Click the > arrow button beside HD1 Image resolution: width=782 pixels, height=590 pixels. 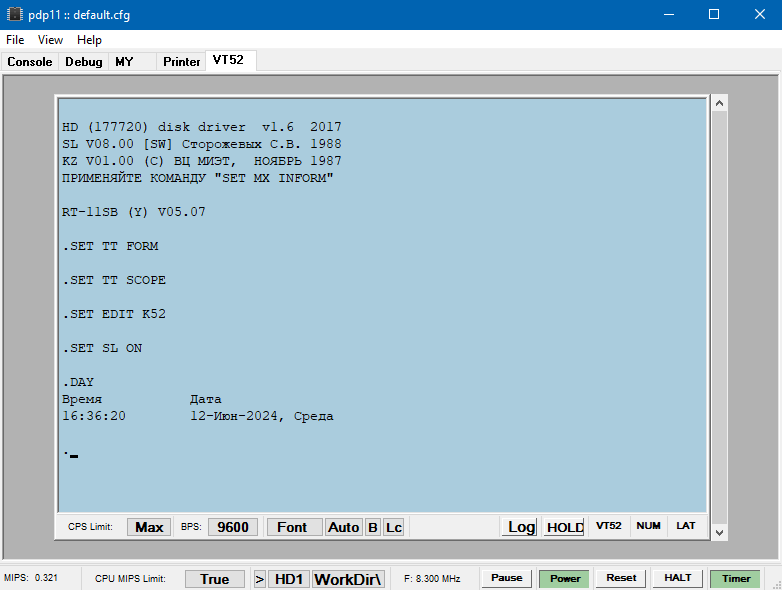259,579
